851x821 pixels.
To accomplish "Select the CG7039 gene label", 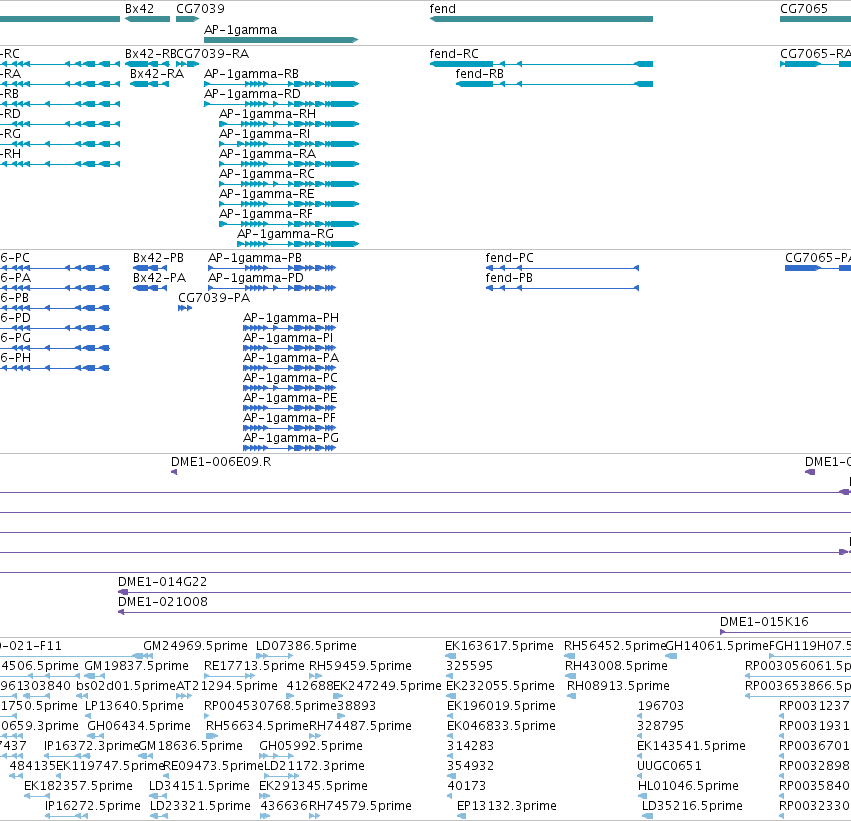I will [200, 9].
